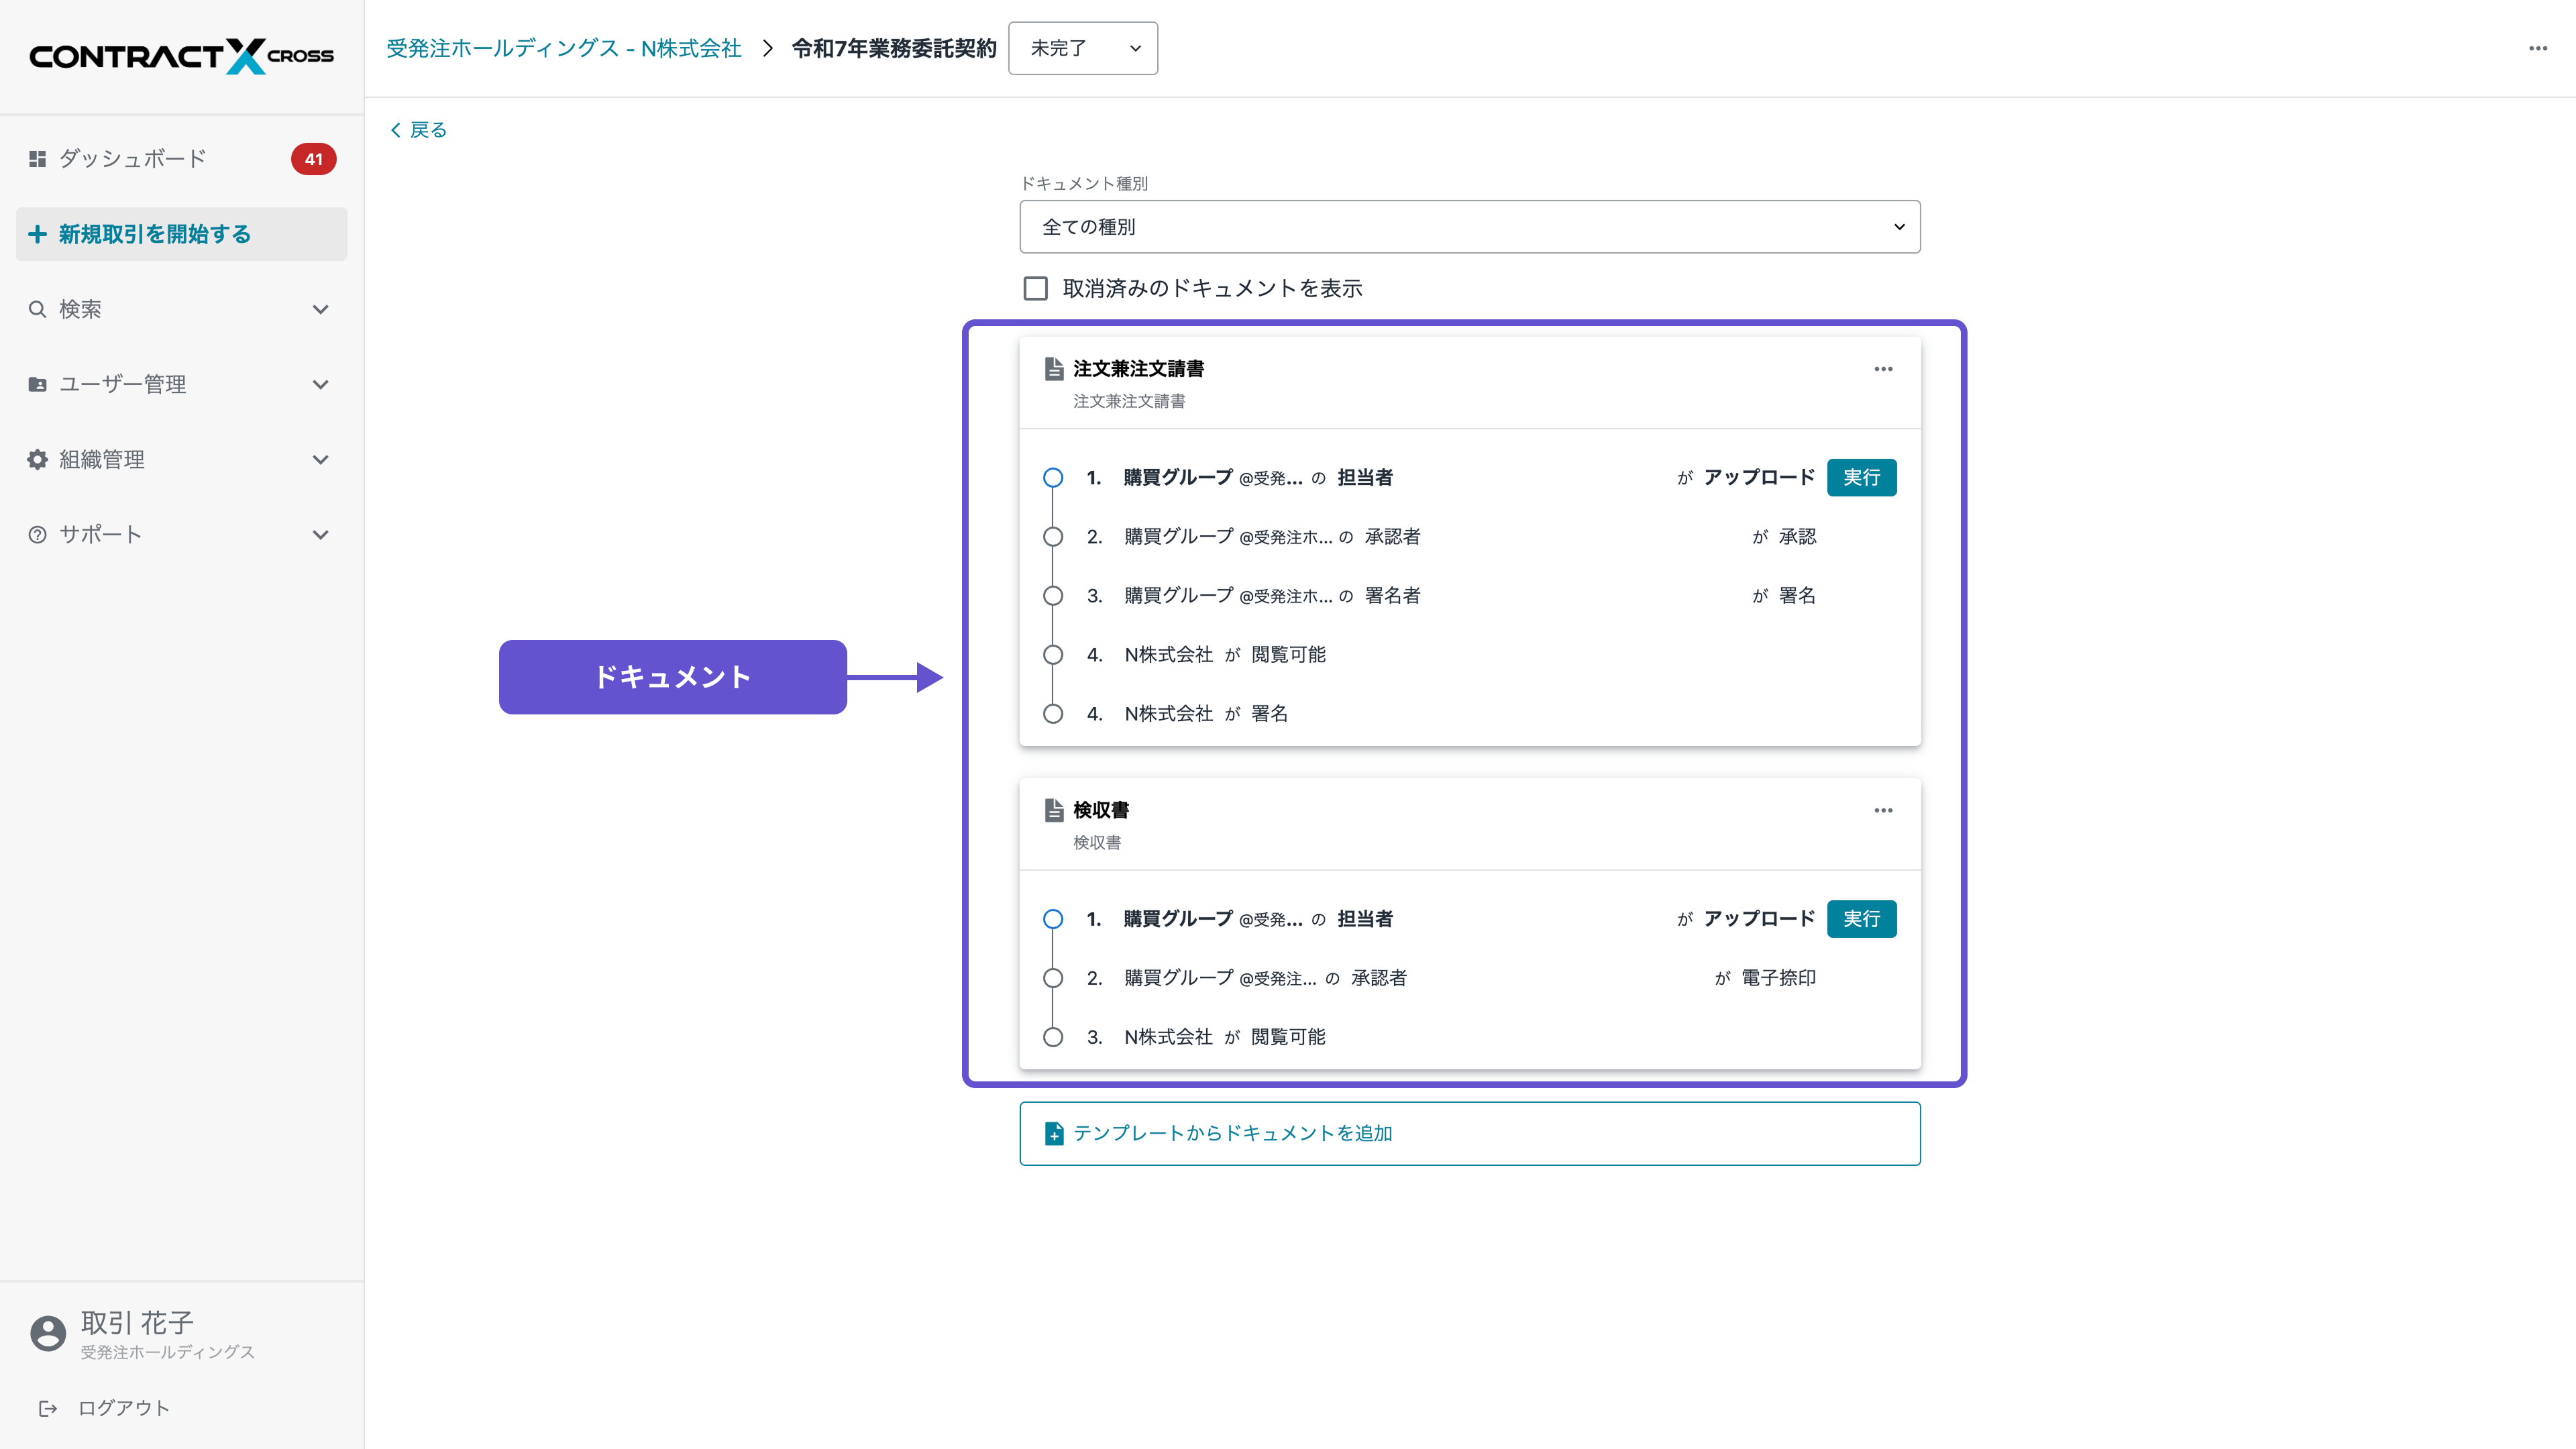The image size is (2576, 1449).
Task: Click the user avatar icon for 取引 花子
Action: click(47, 1333)
